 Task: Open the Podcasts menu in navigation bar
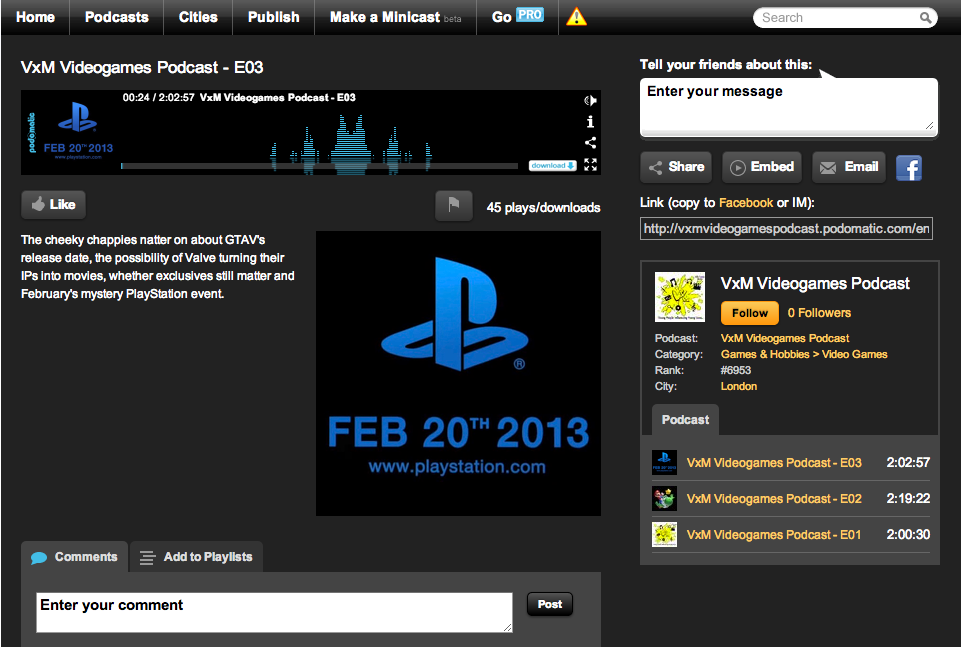click(116, 17)
